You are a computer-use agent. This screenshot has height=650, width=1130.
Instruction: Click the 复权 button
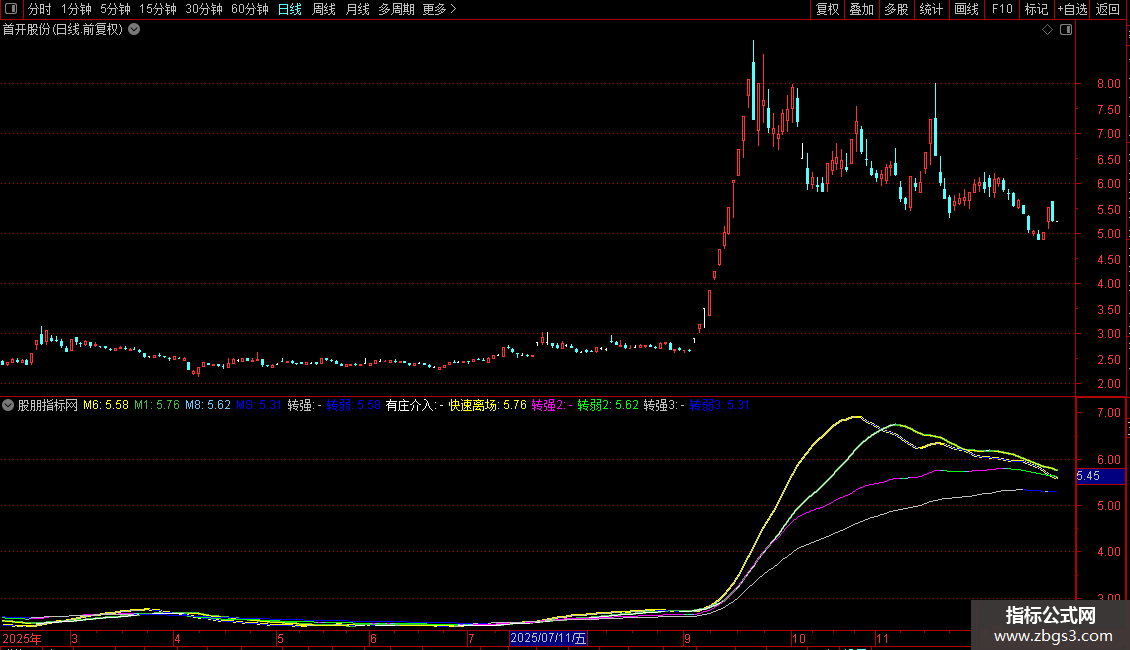coord(827,9)
